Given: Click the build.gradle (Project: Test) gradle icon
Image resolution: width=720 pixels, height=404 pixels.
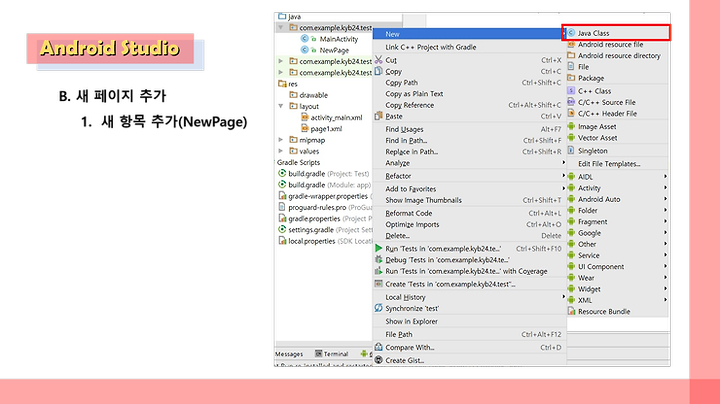Looking at the screenshot, I should [x=282, y=173].
